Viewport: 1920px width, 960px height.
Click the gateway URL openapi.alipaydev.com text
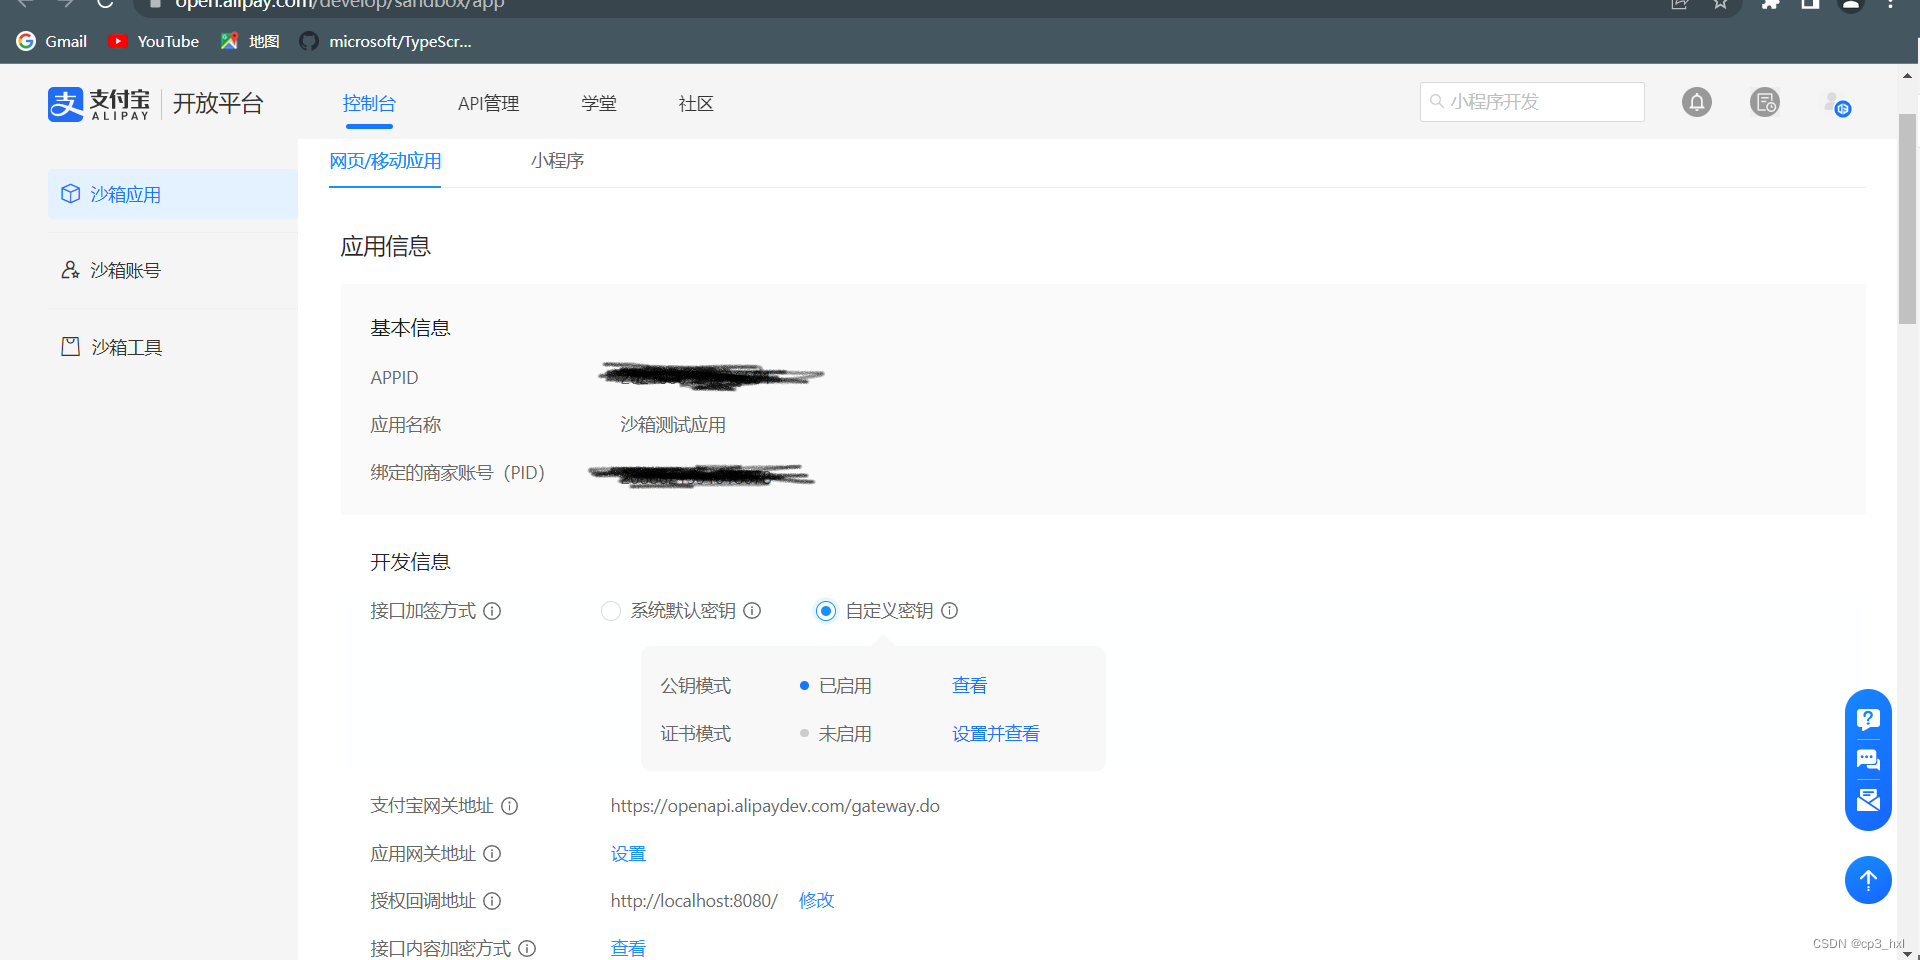[x=775, y=806]
